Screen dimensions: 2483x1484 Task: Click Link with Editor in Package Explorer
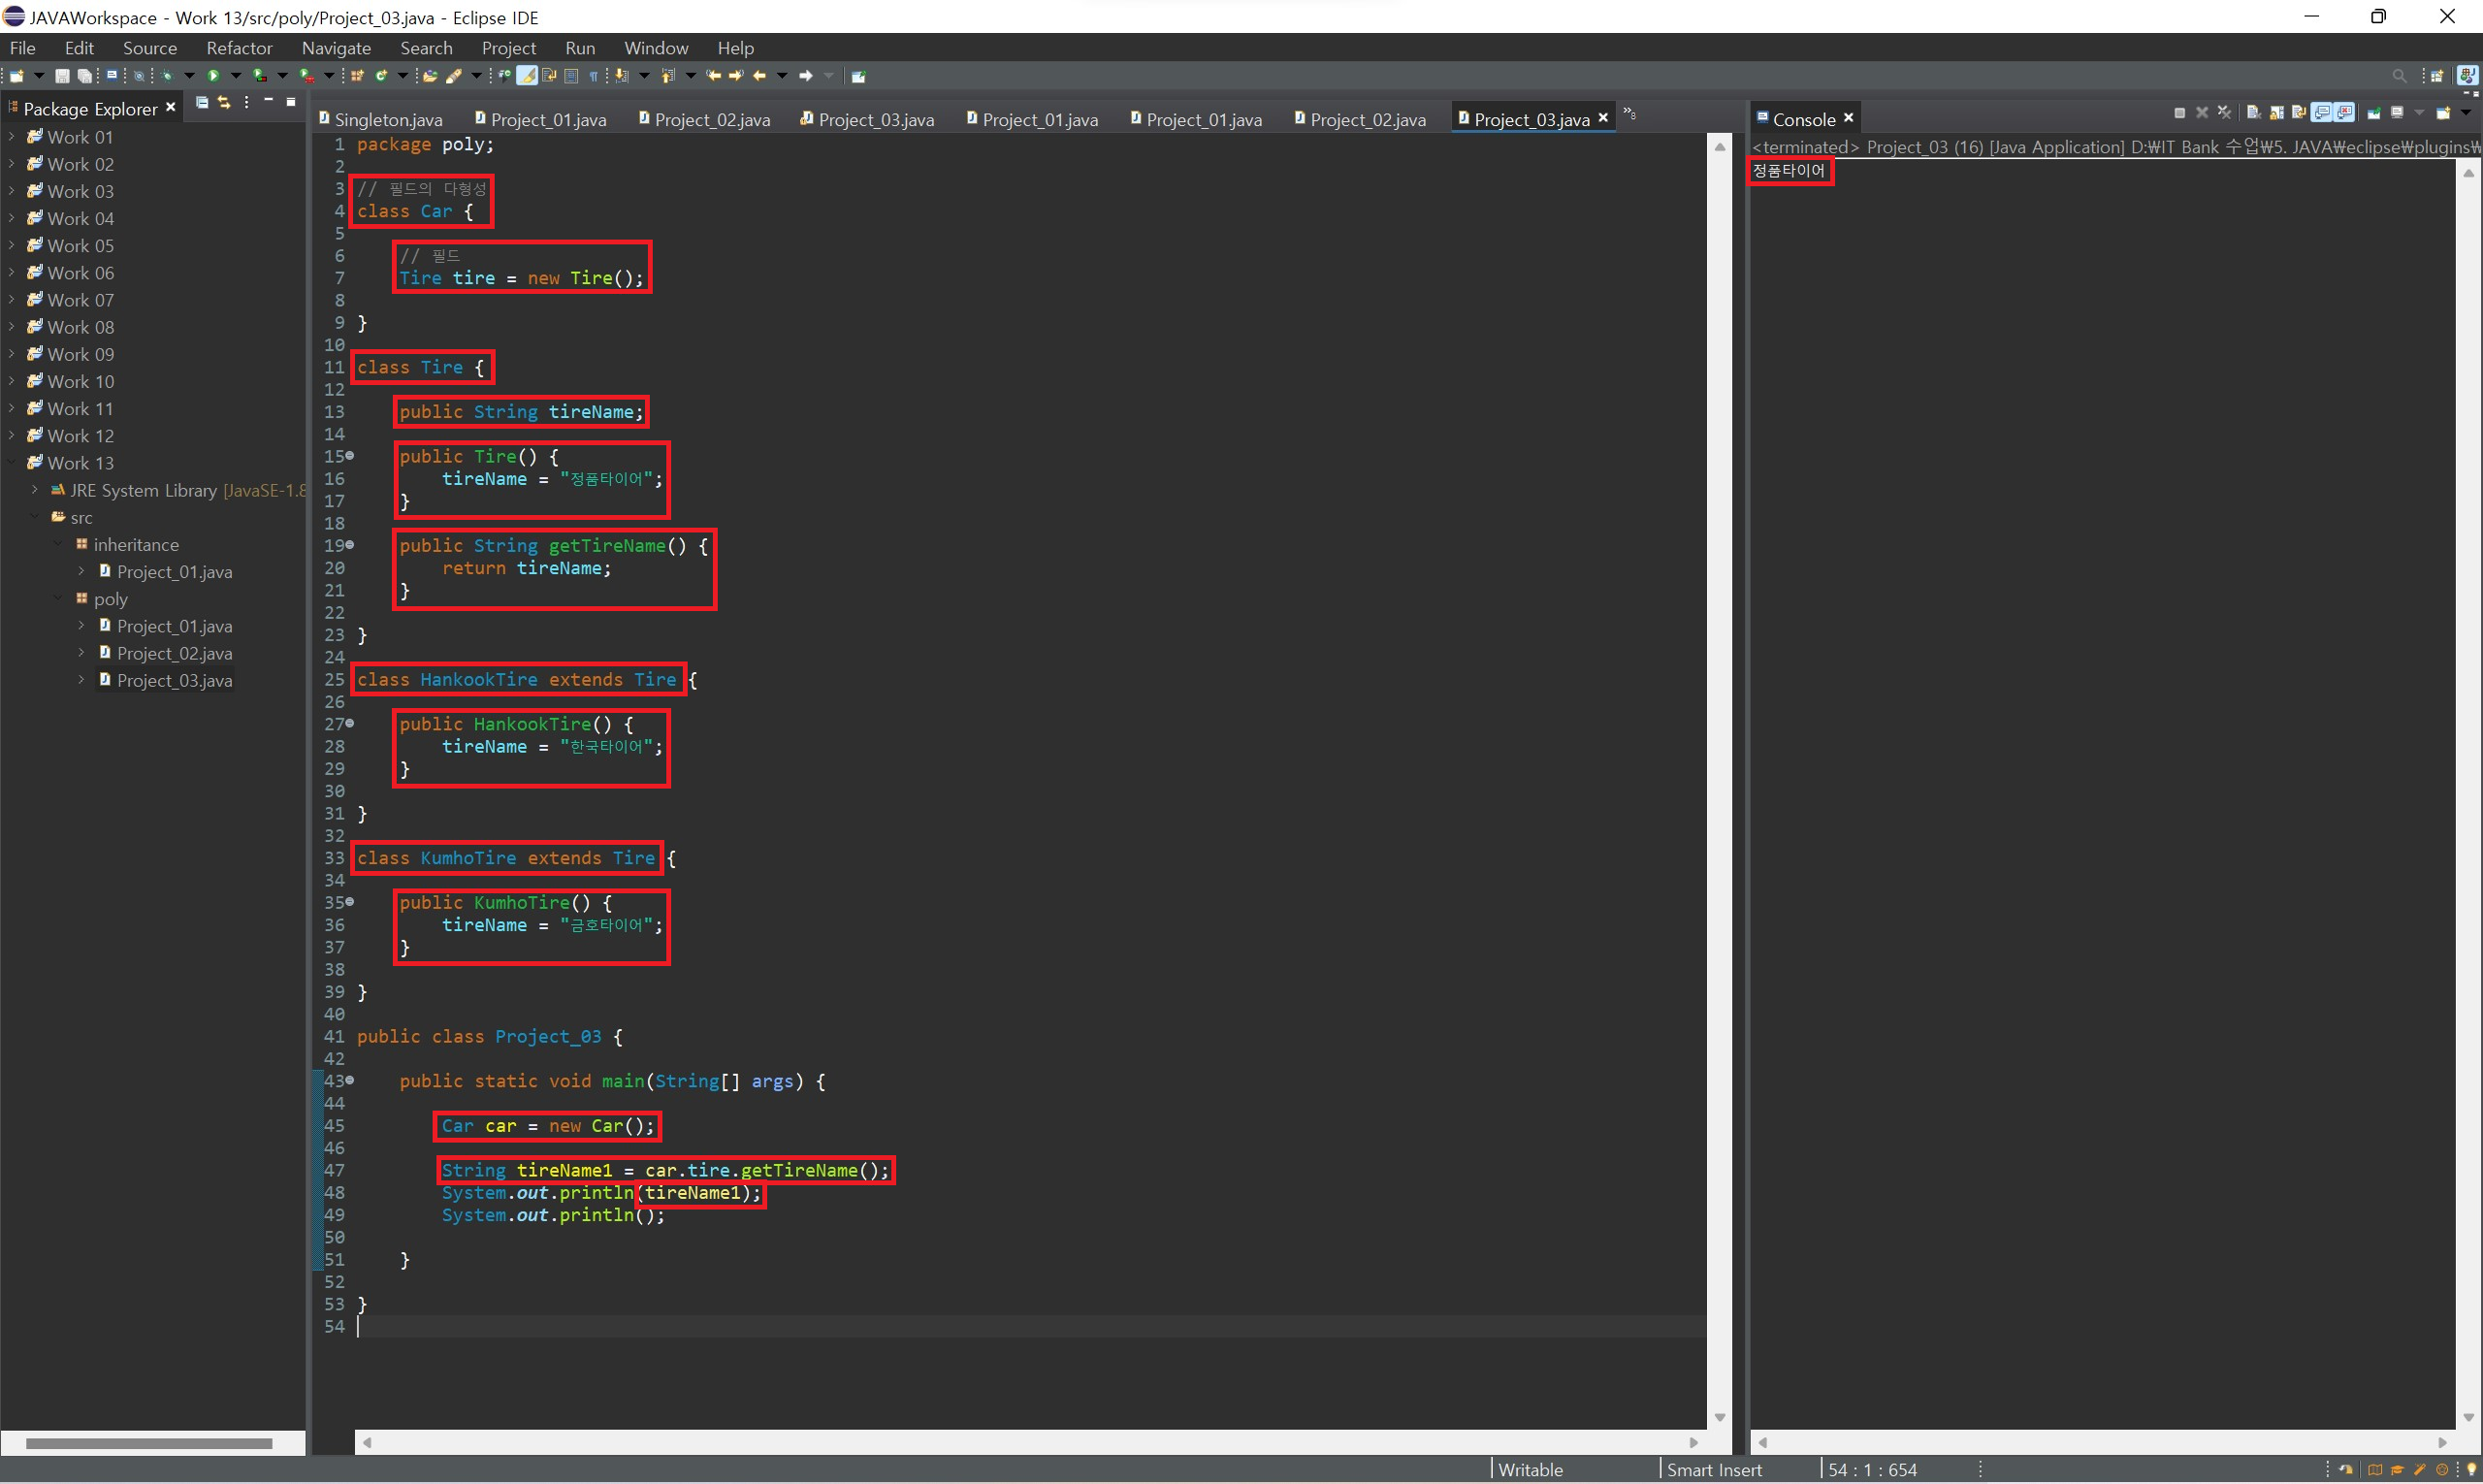pos(224,103)
